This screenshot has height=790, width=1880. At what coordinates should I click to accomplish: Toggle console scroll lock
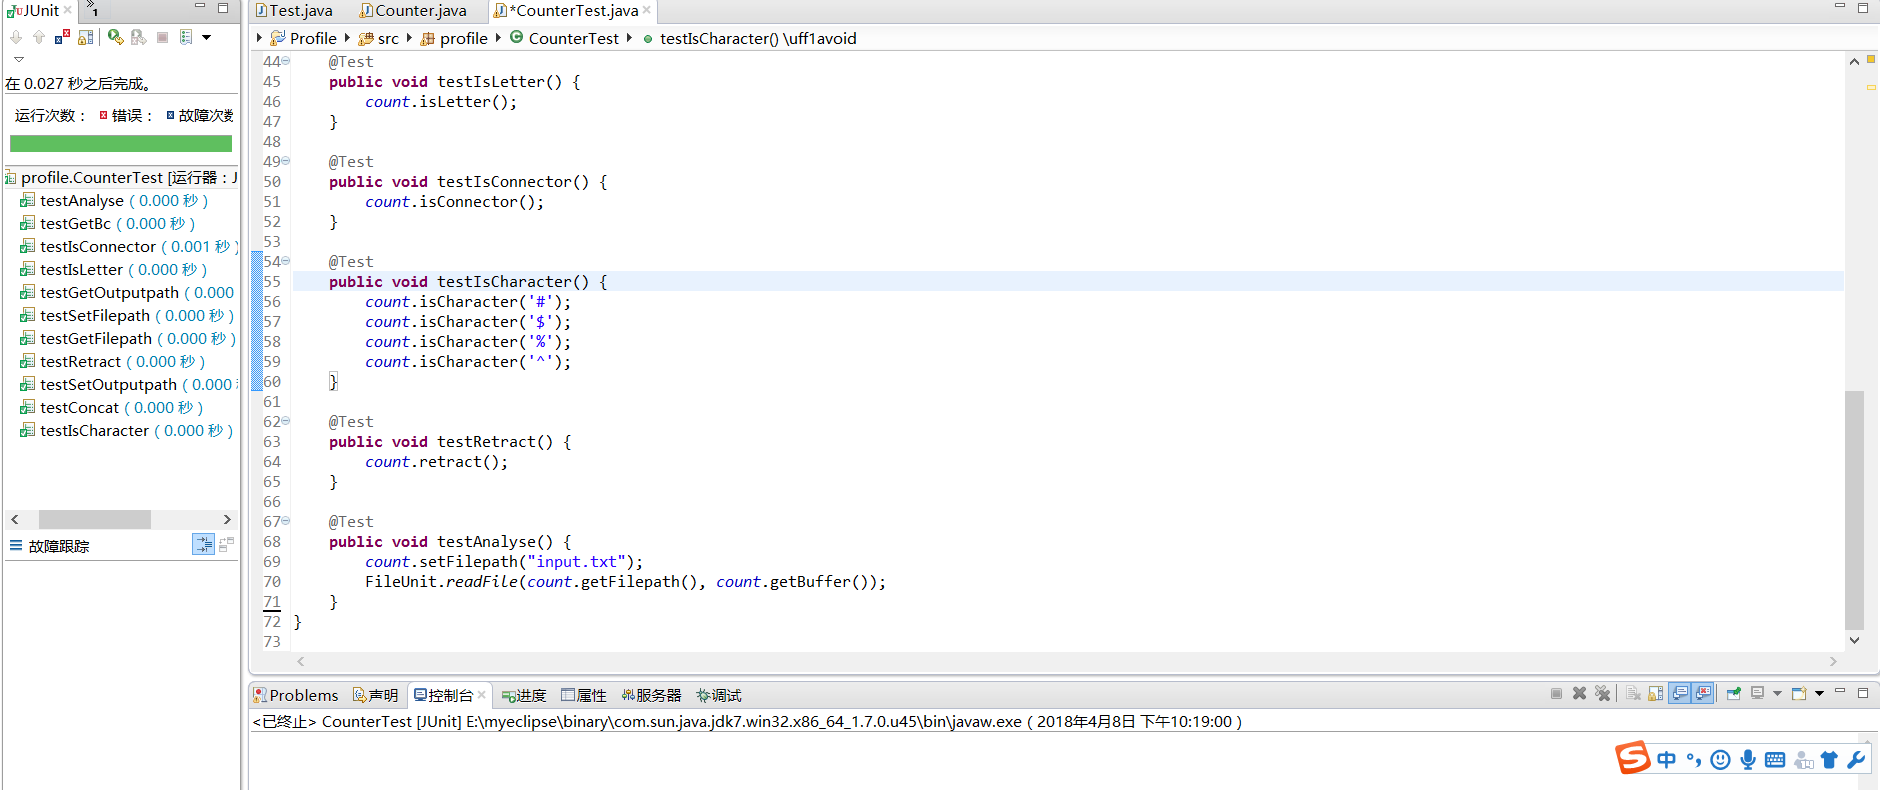click(x=1656, y=693)
